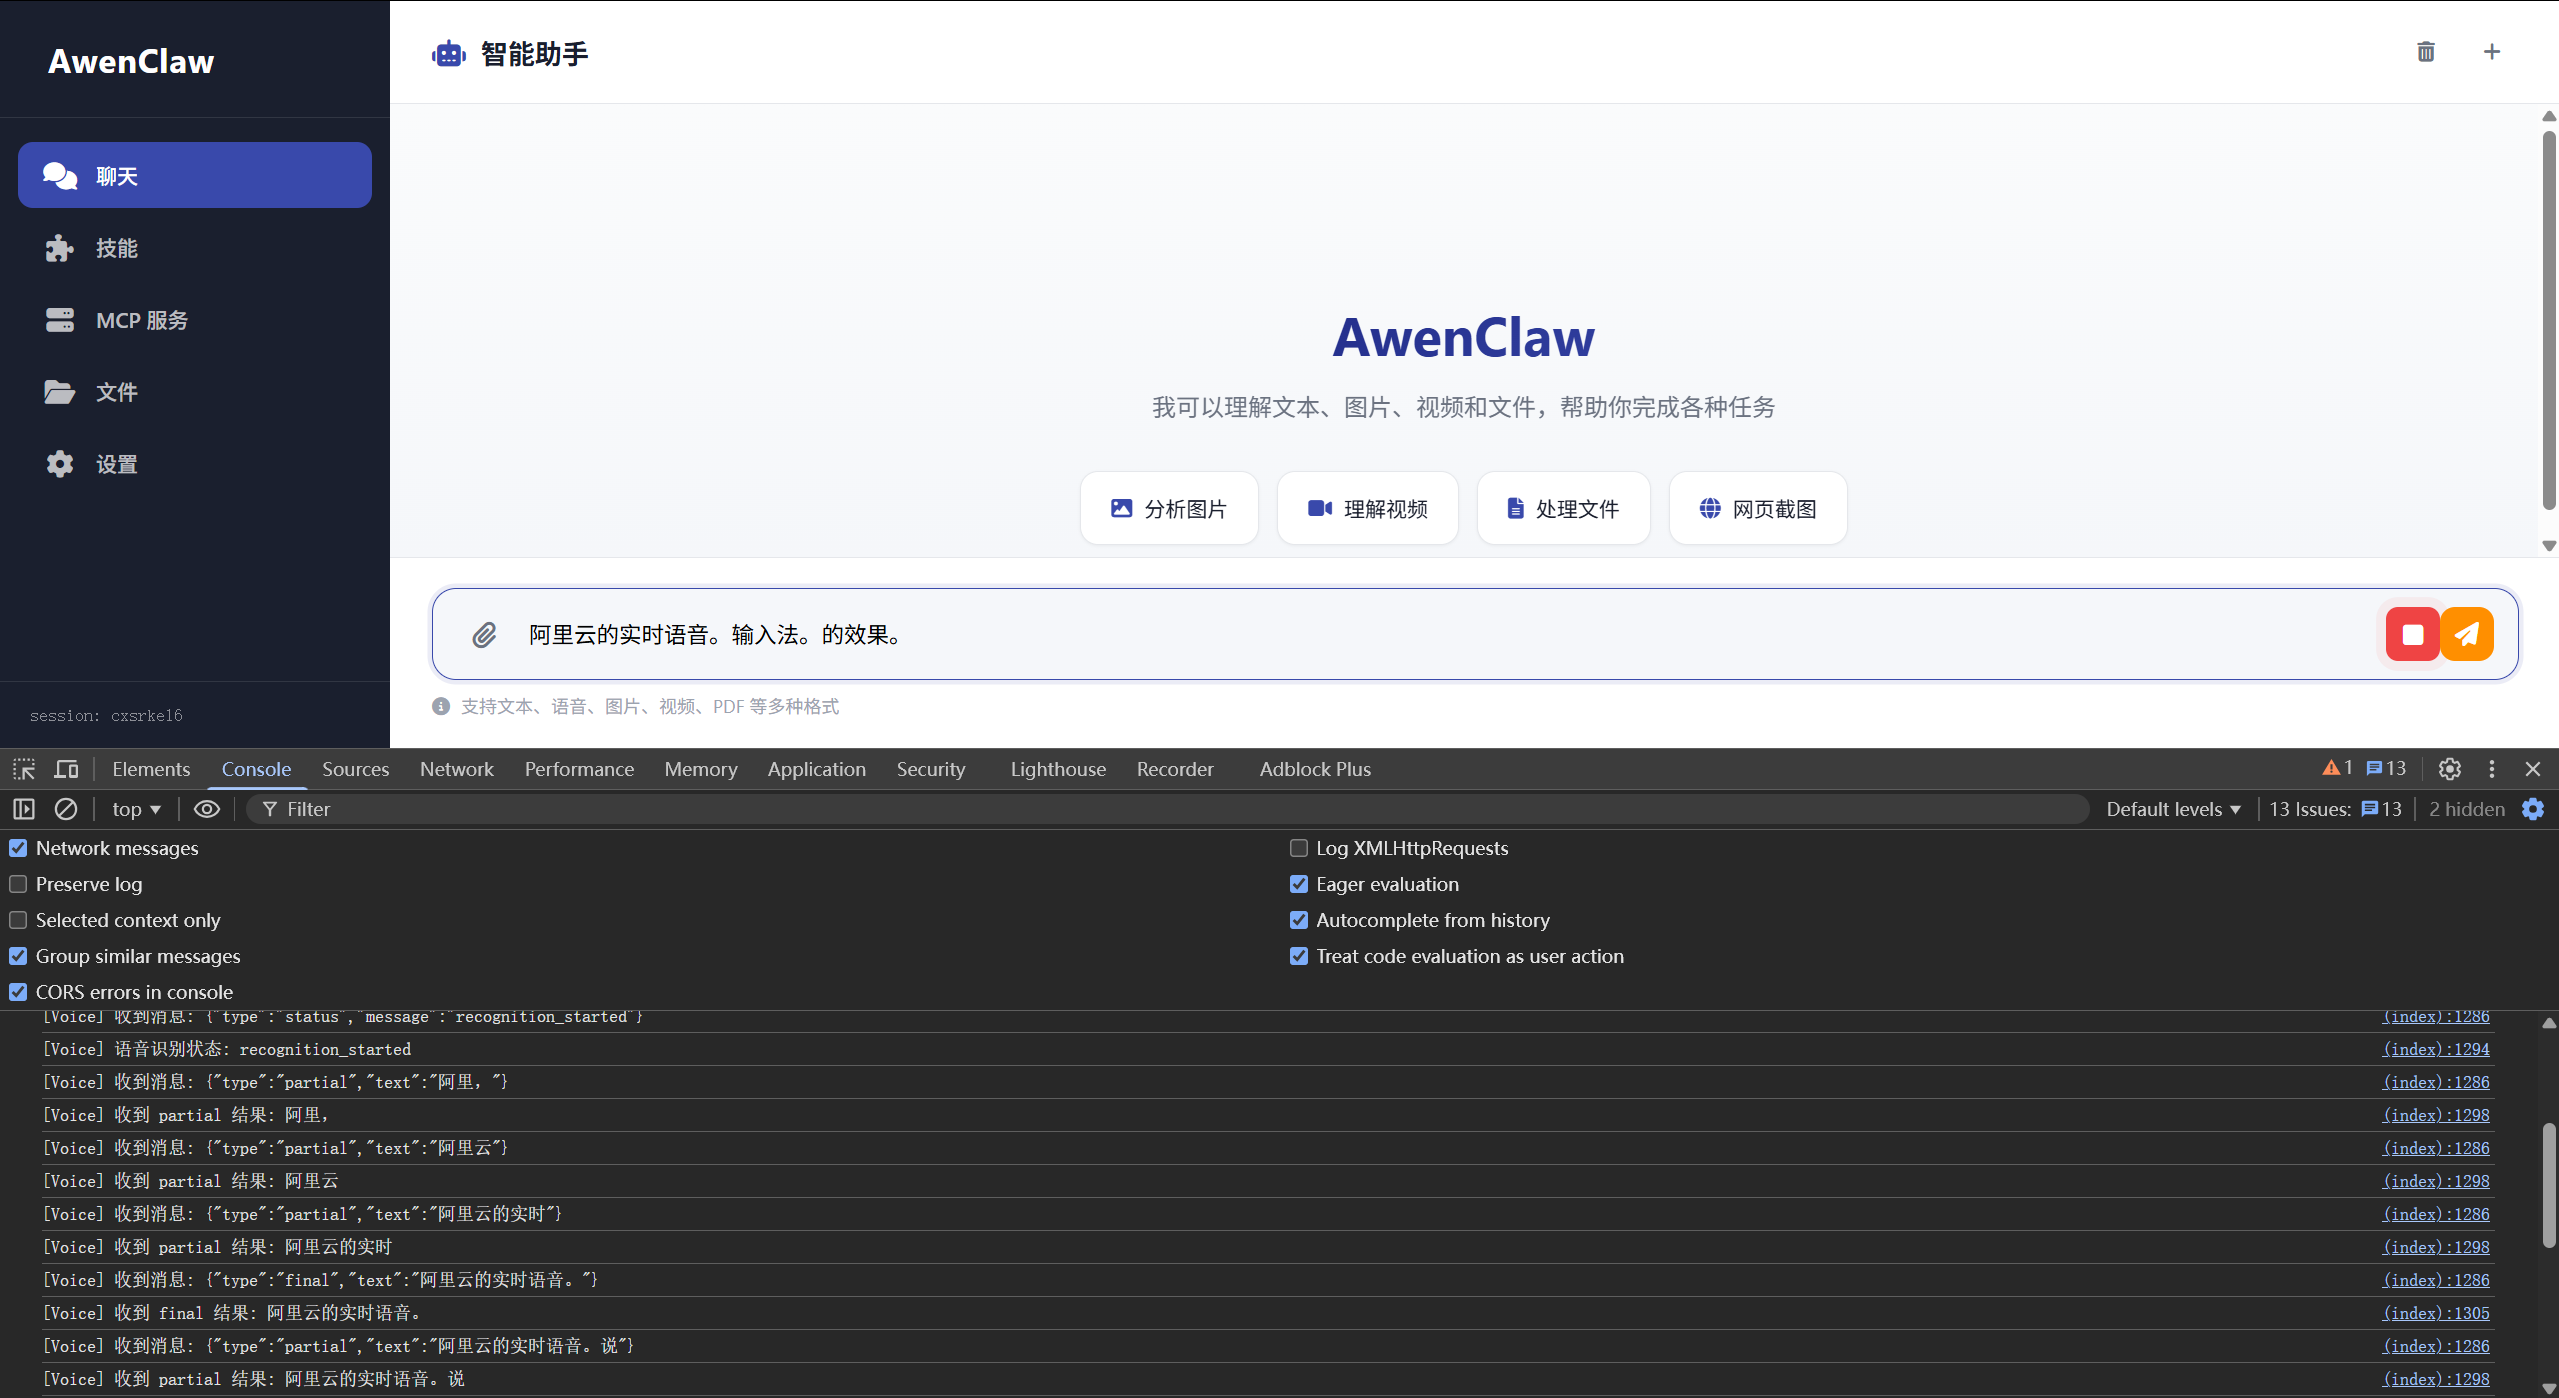2559x1398 pixels.
Task: Click the orange send message button
Action: point(2466,634)
